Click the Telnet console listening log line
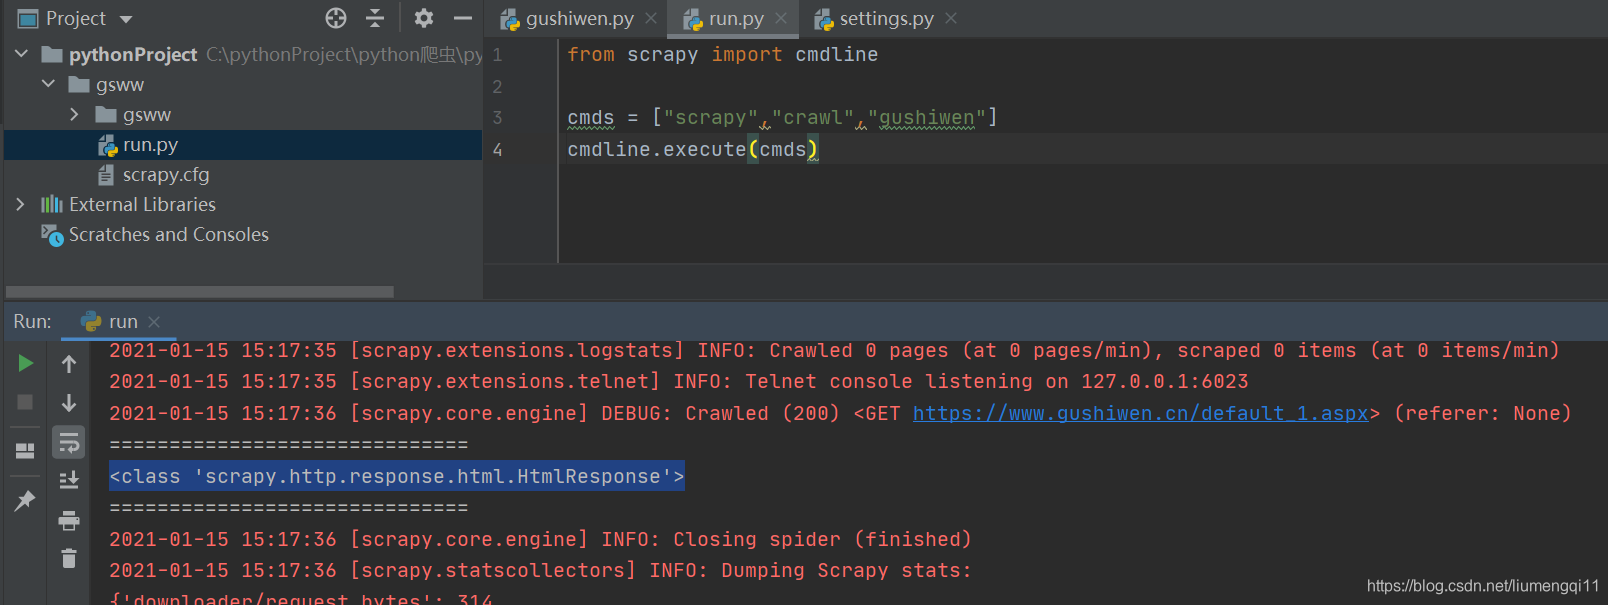Viewport: 1608px width, 605px height. coord(679,381)
